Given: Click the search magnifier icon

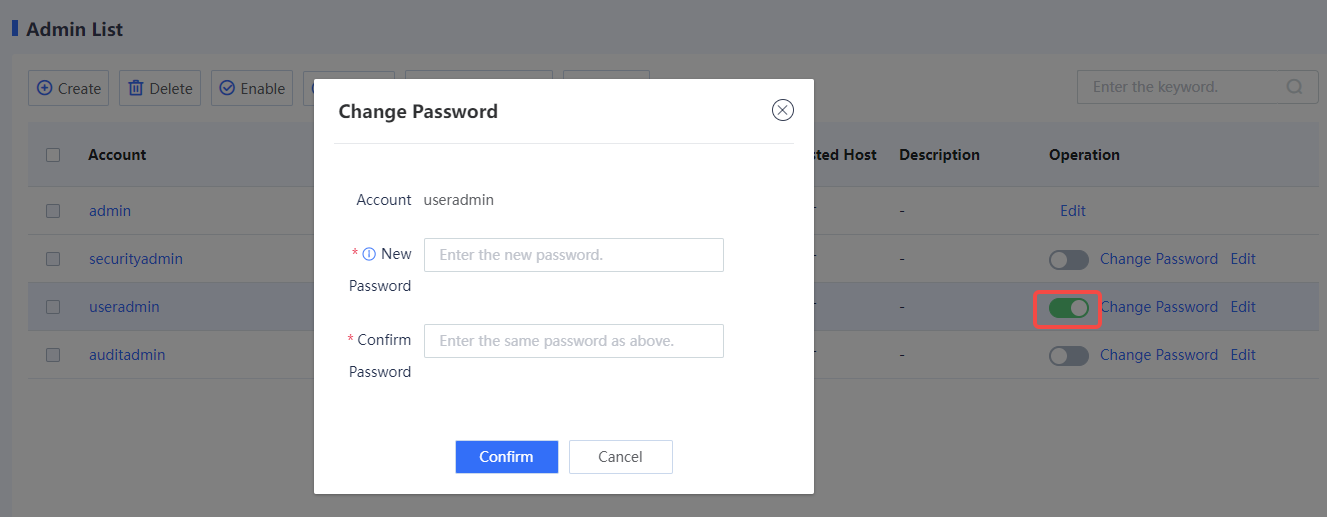Looking at the screenshot, I should (1295, 87).
